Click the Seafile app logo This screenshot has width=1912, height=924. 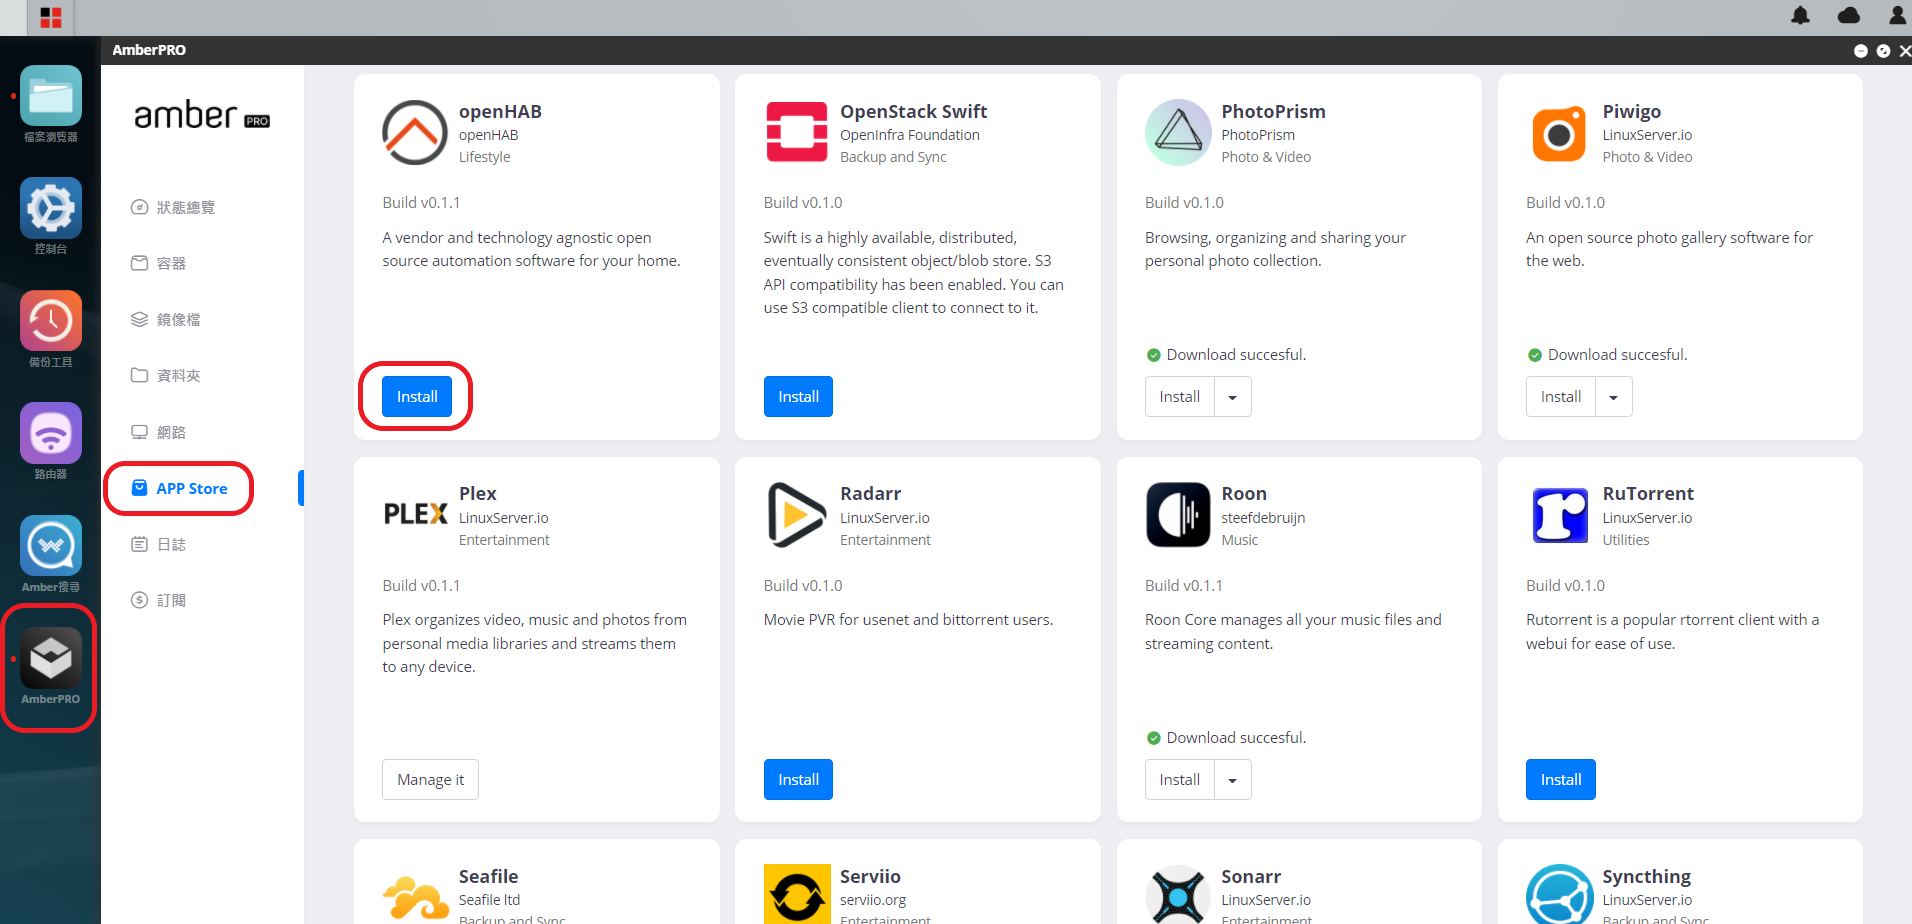click(415, 897)
